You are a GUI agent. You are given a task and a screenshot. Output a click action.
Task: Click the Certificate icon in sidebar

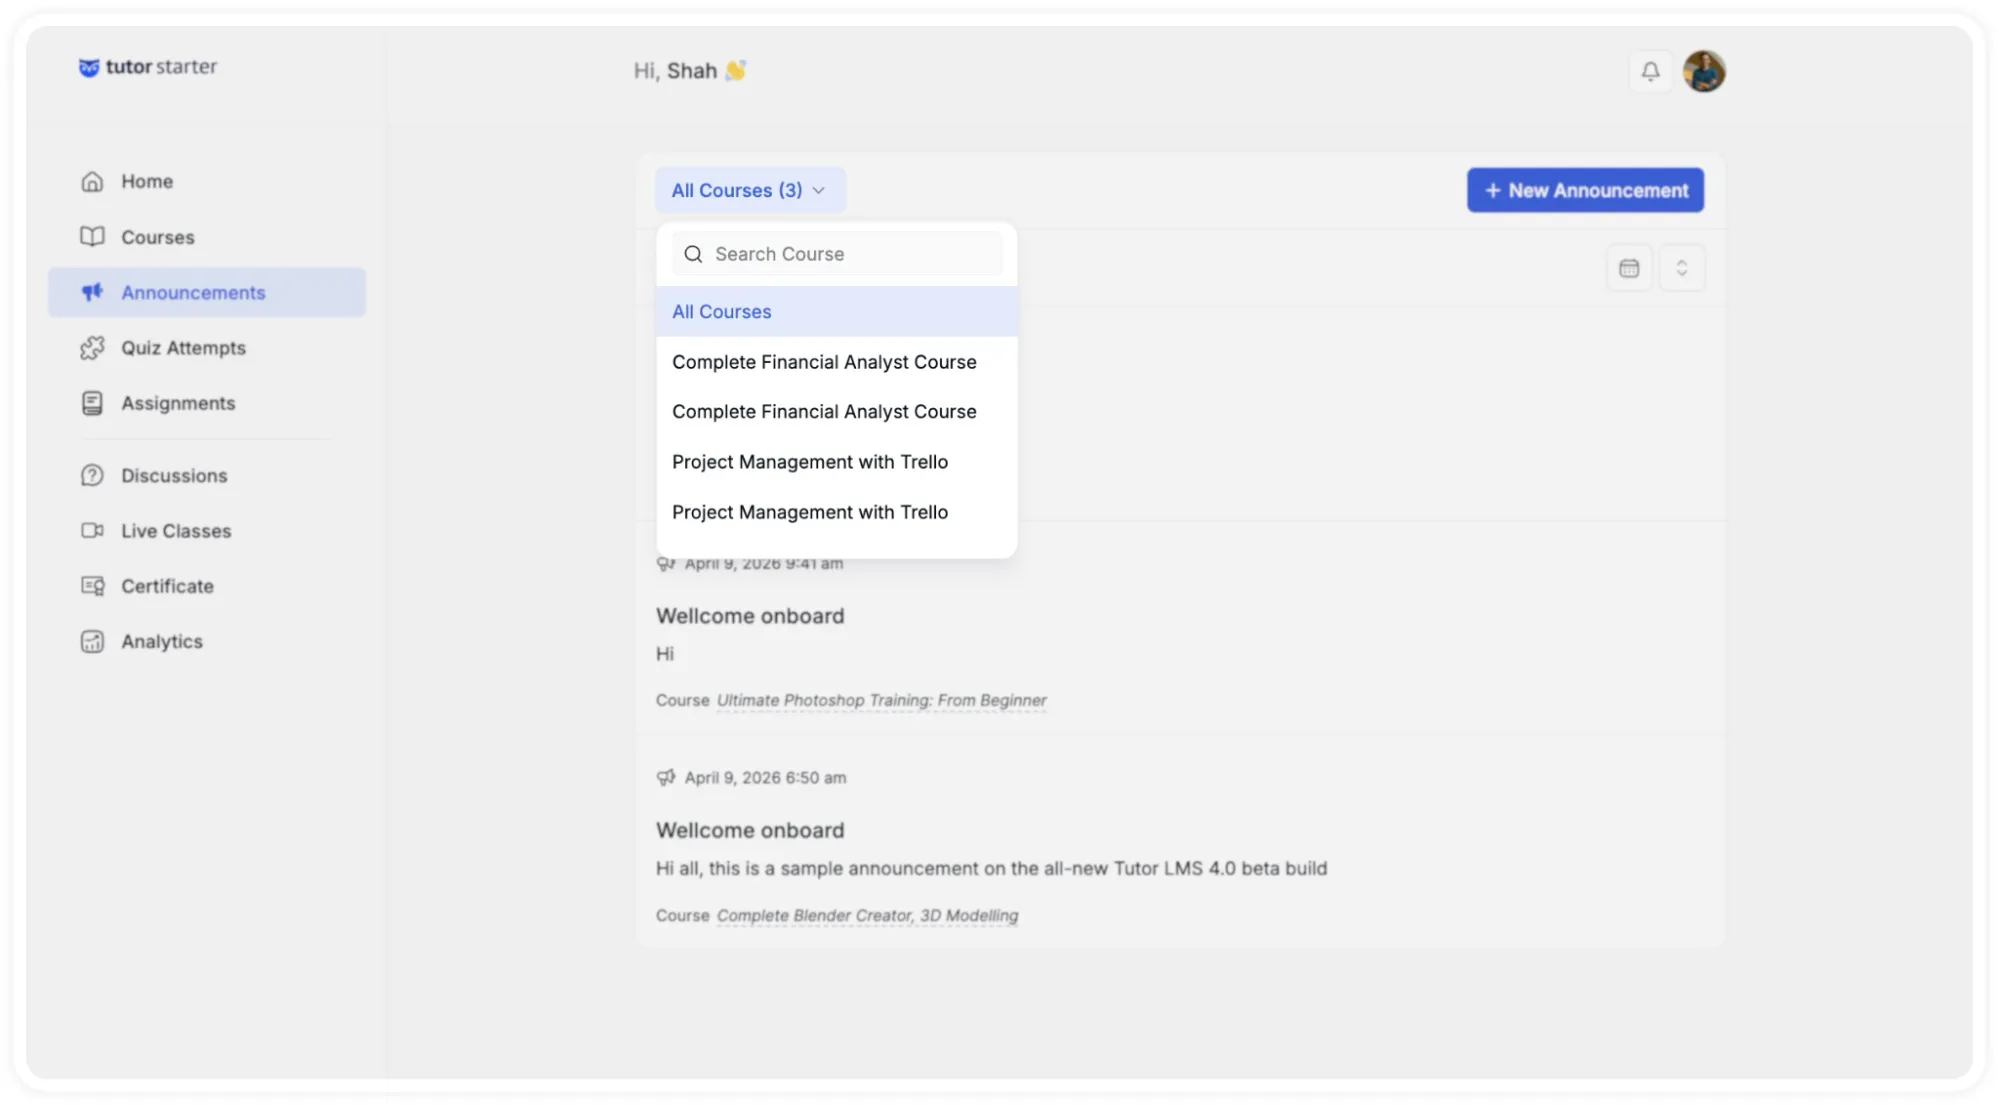point(92,586)
